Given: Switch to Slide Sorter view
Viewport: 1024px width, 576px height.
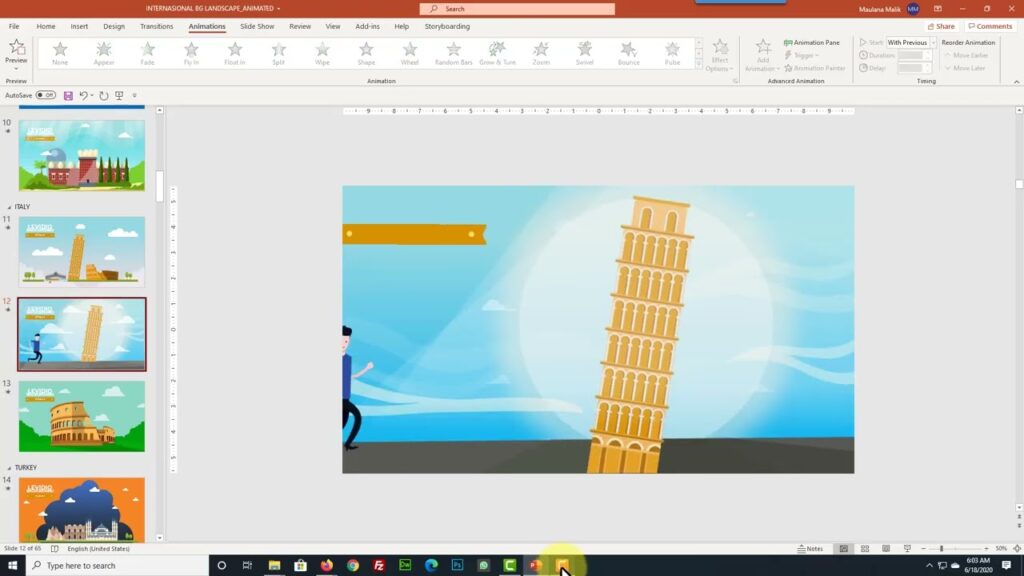Looking at the screenshot, I should [x=865, y=549].
